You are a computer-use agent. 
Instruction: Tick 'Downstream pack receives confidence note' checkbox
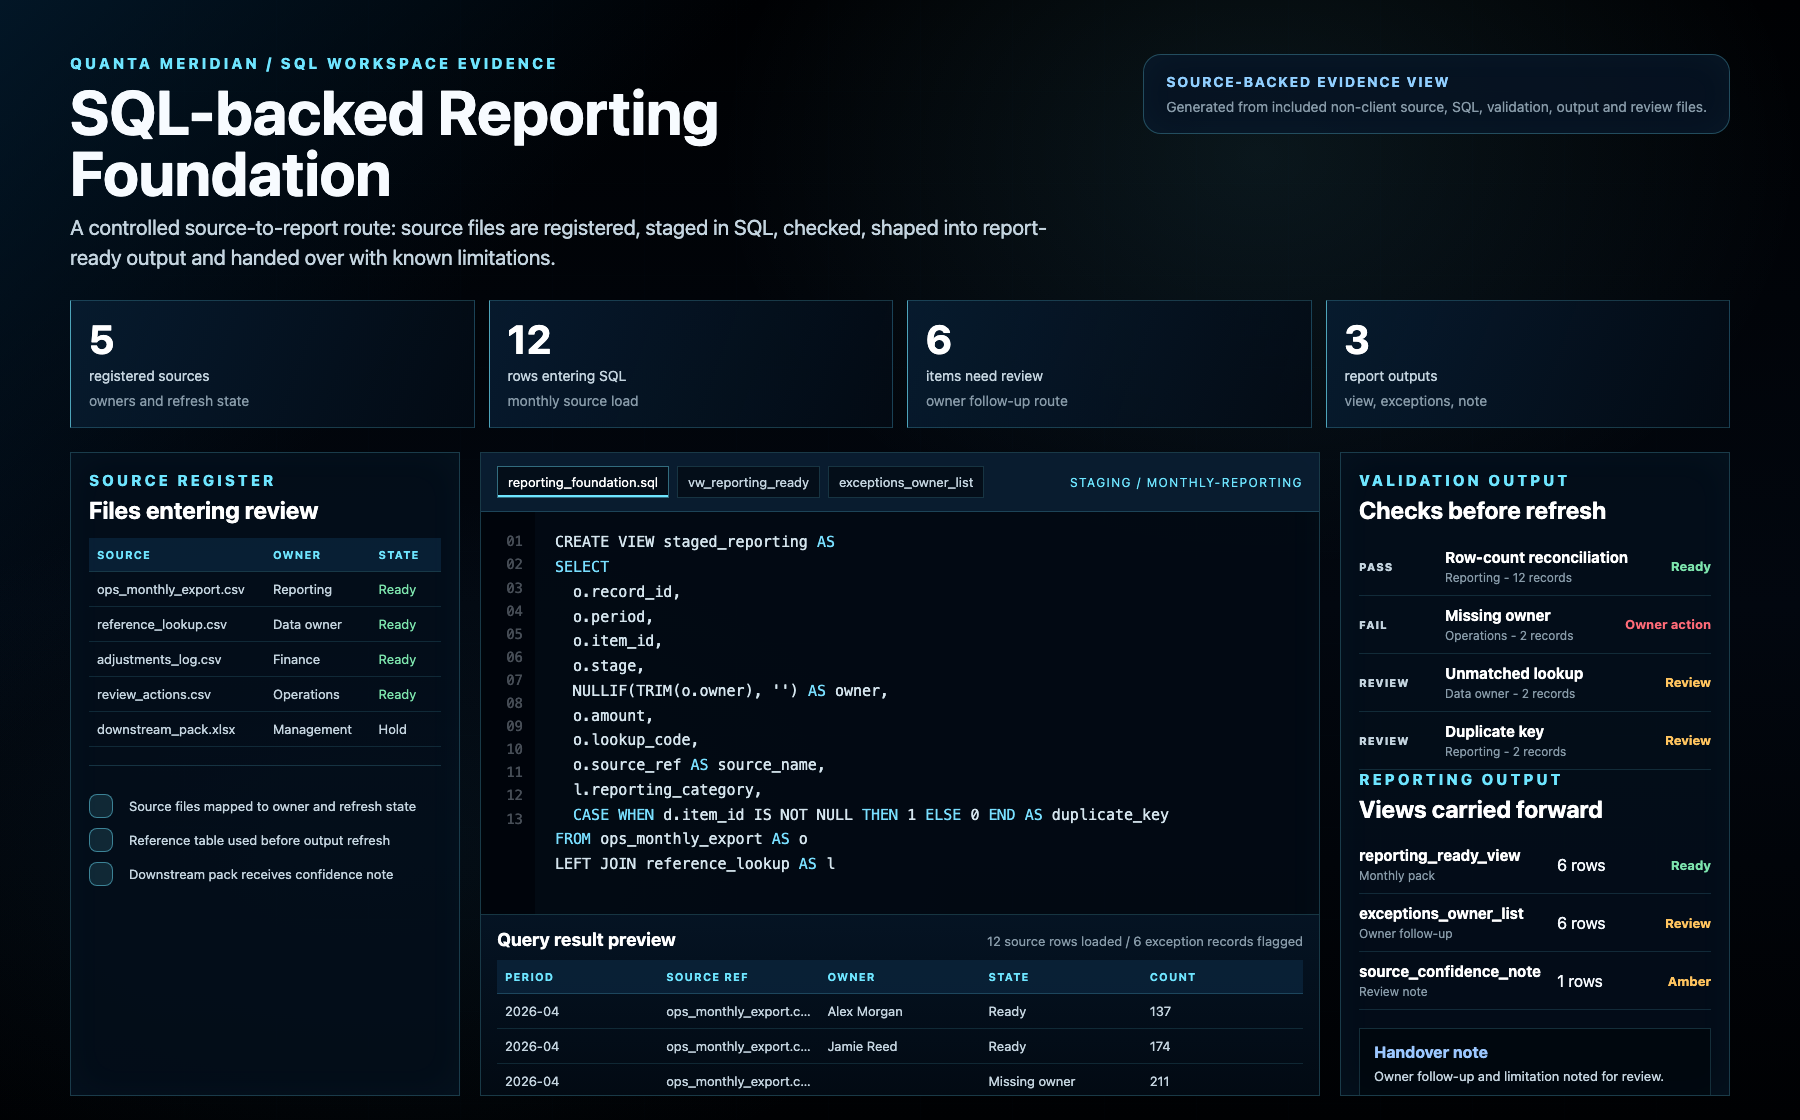pyautogui.click(x=101, y=874)
